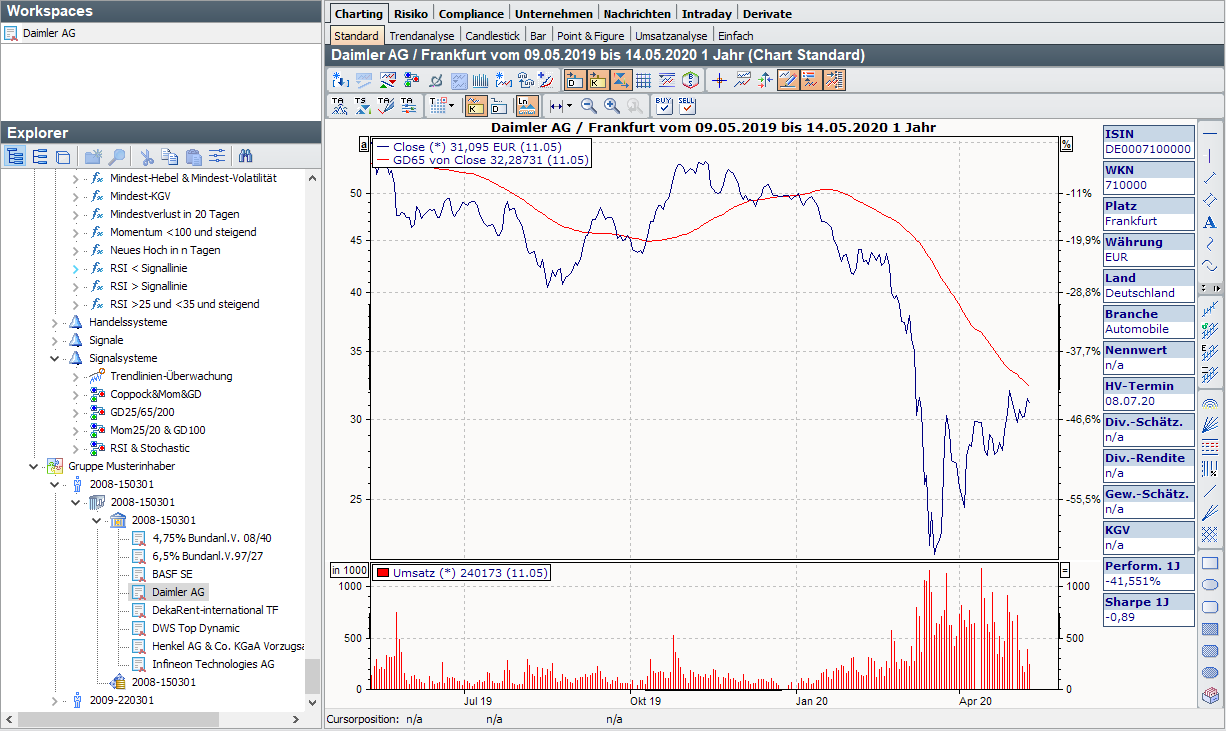Screen dimensions: 1226x731
Task: Toggle the BUY signals checkbox button
Action: point(664,105)
